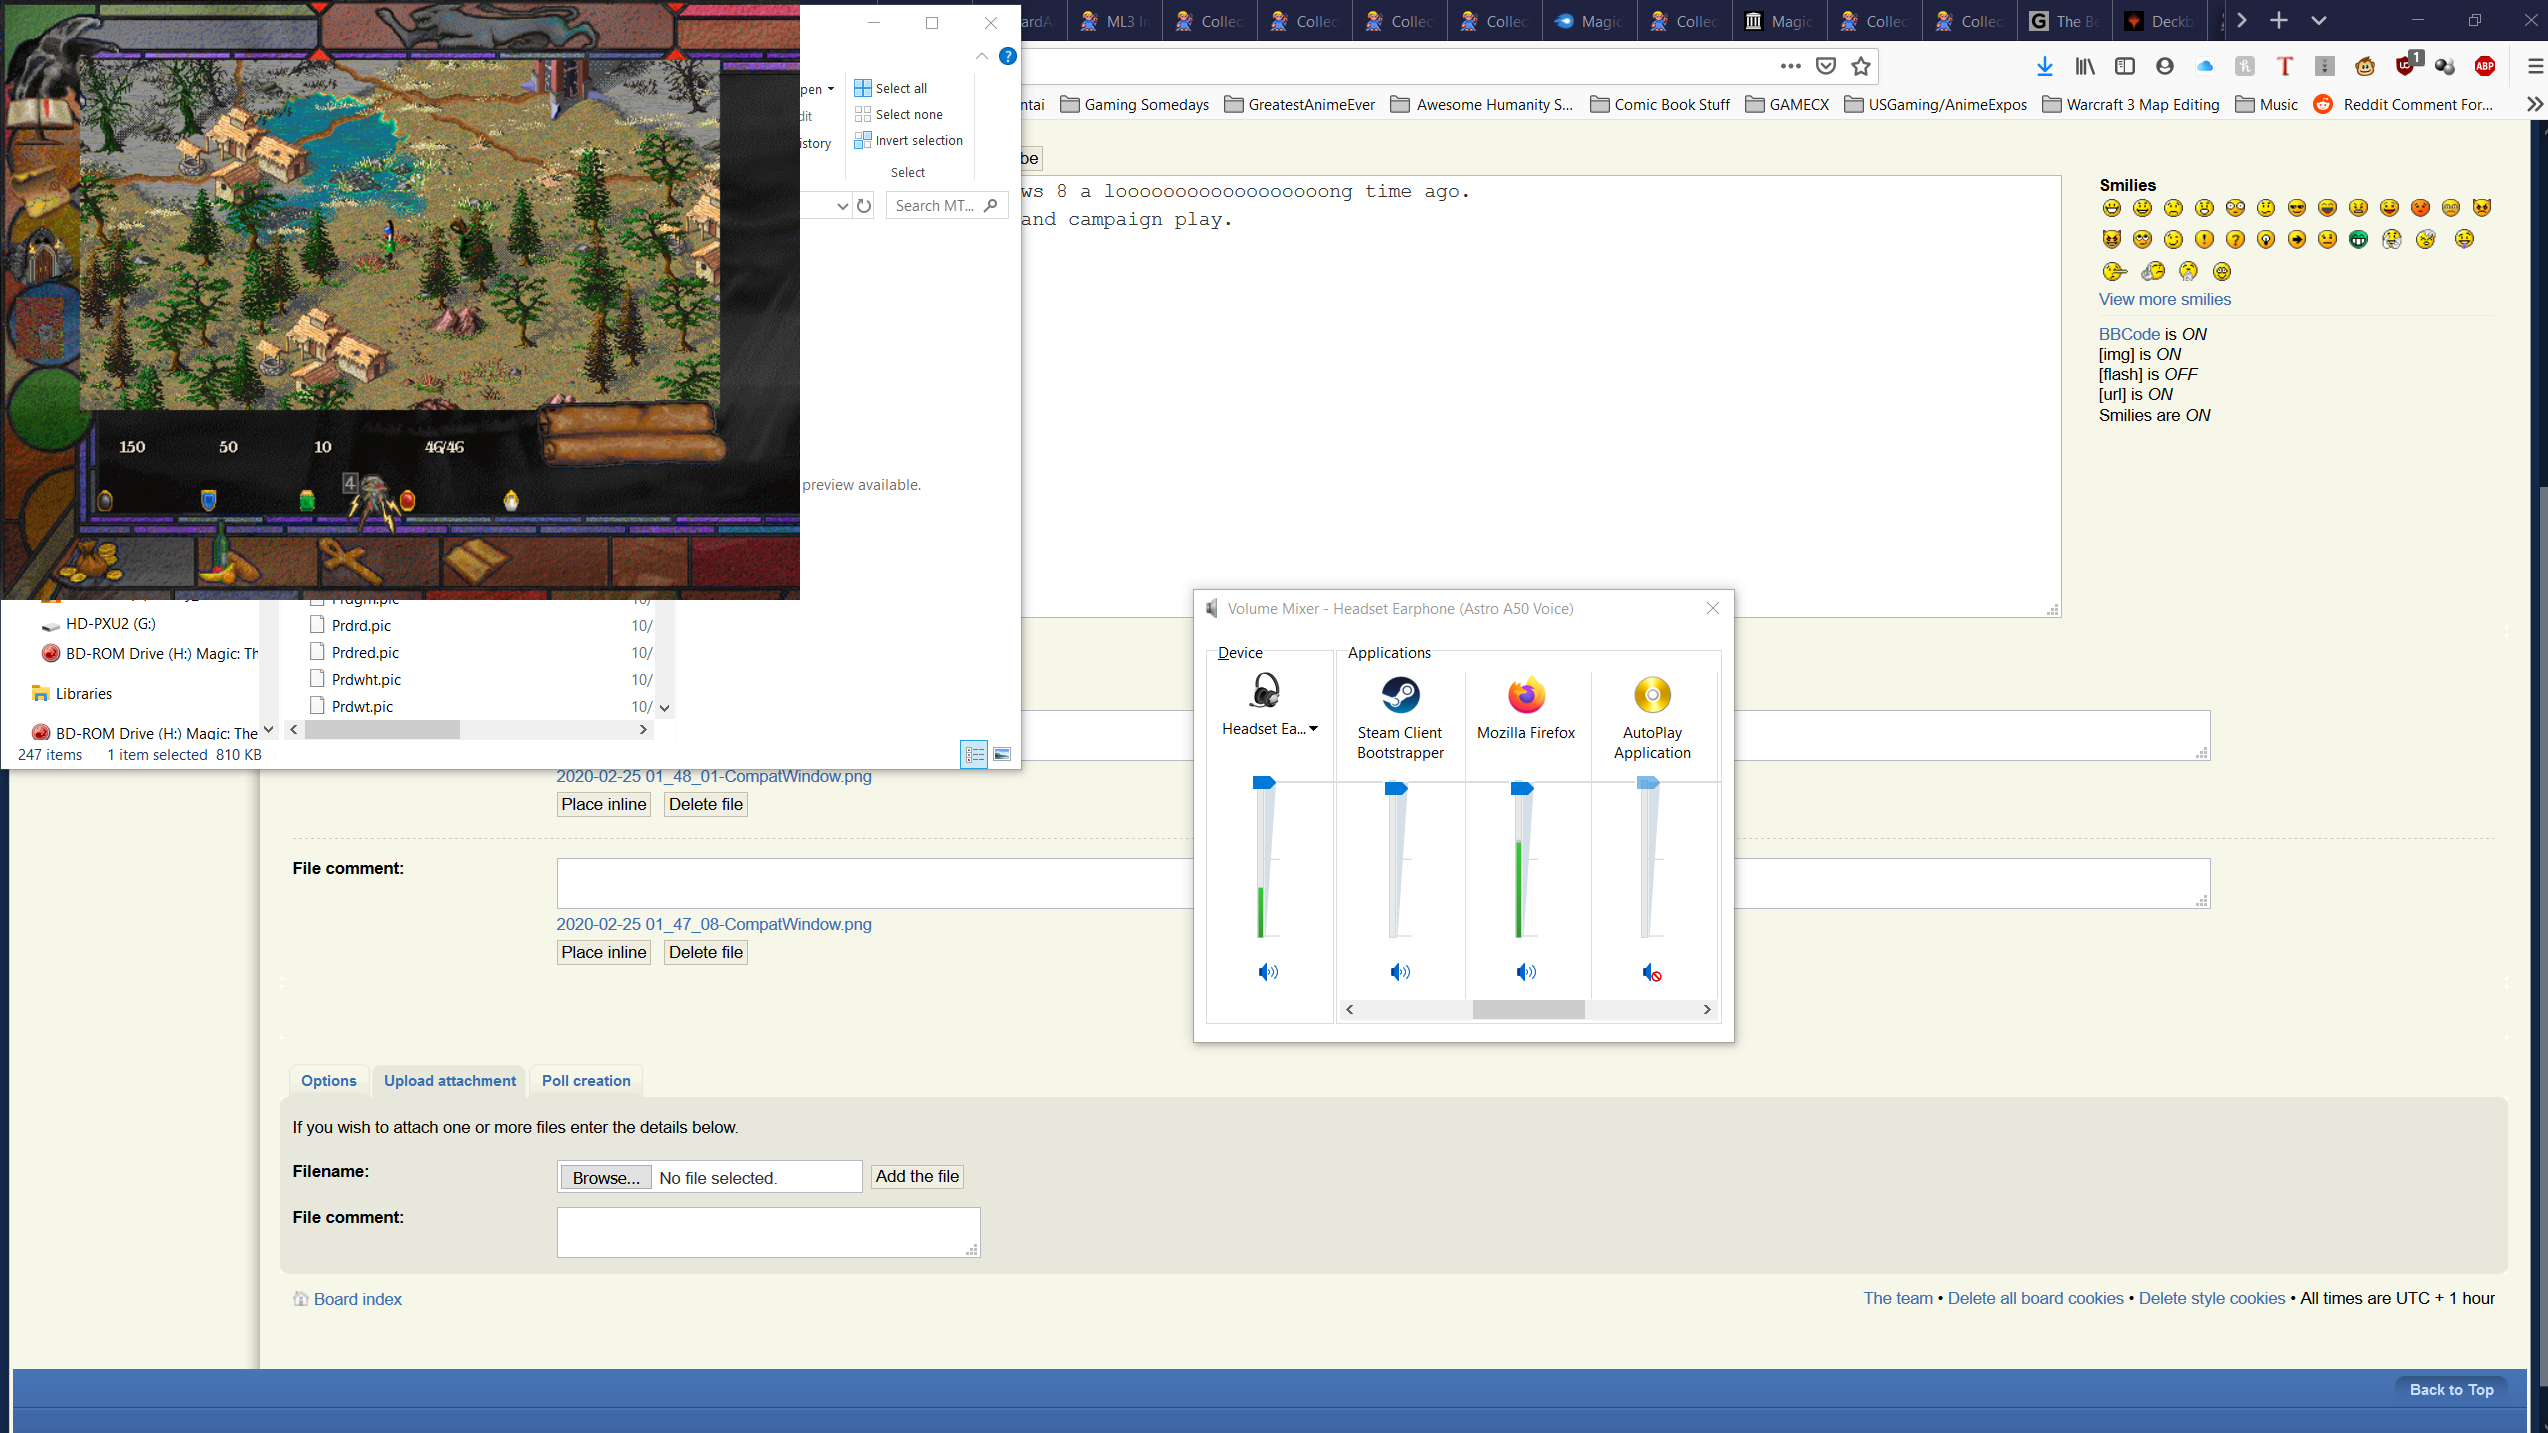The image size is (2548, 1433).
Task: Click the Browse... file button
Action: [x=605, y=1178]
